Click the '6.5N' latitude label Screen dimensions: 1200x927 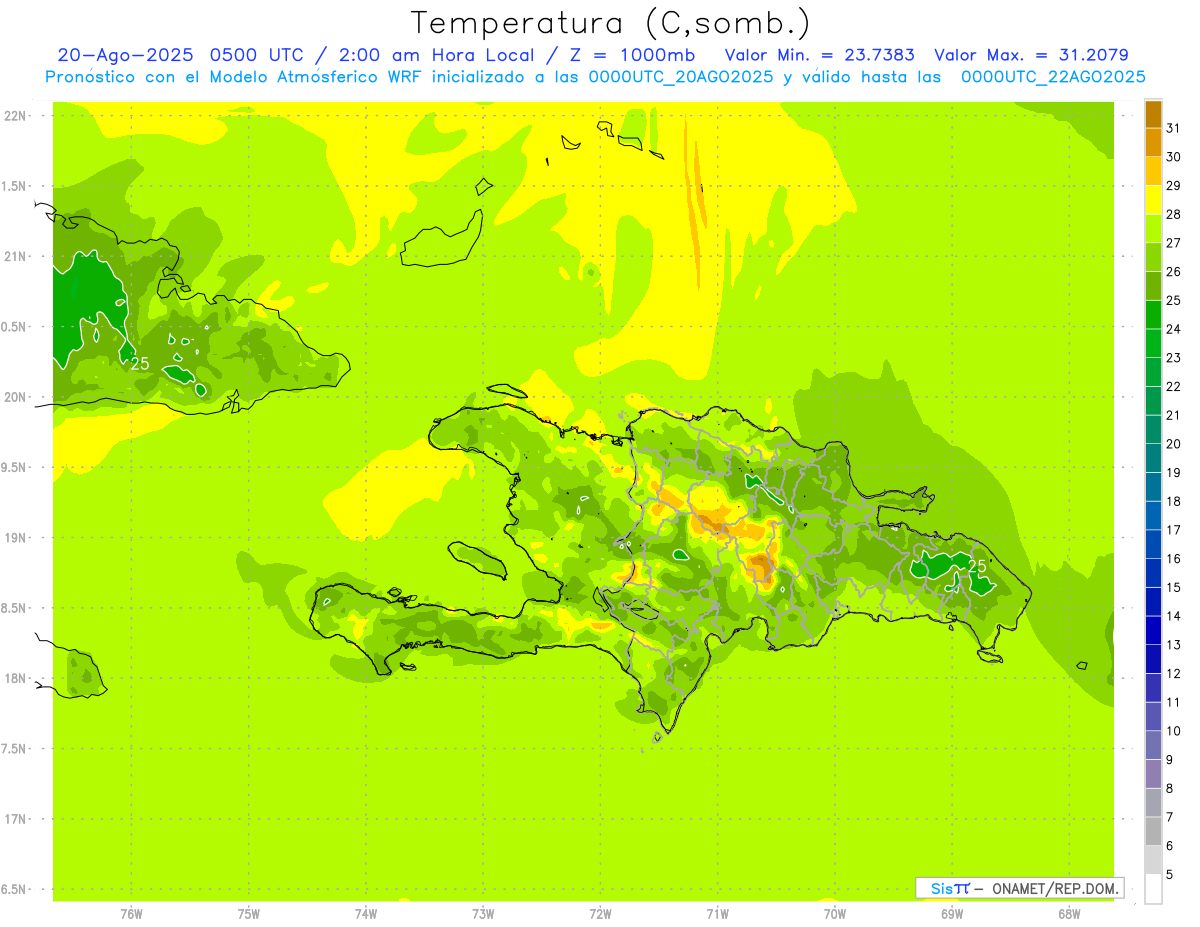15,889
